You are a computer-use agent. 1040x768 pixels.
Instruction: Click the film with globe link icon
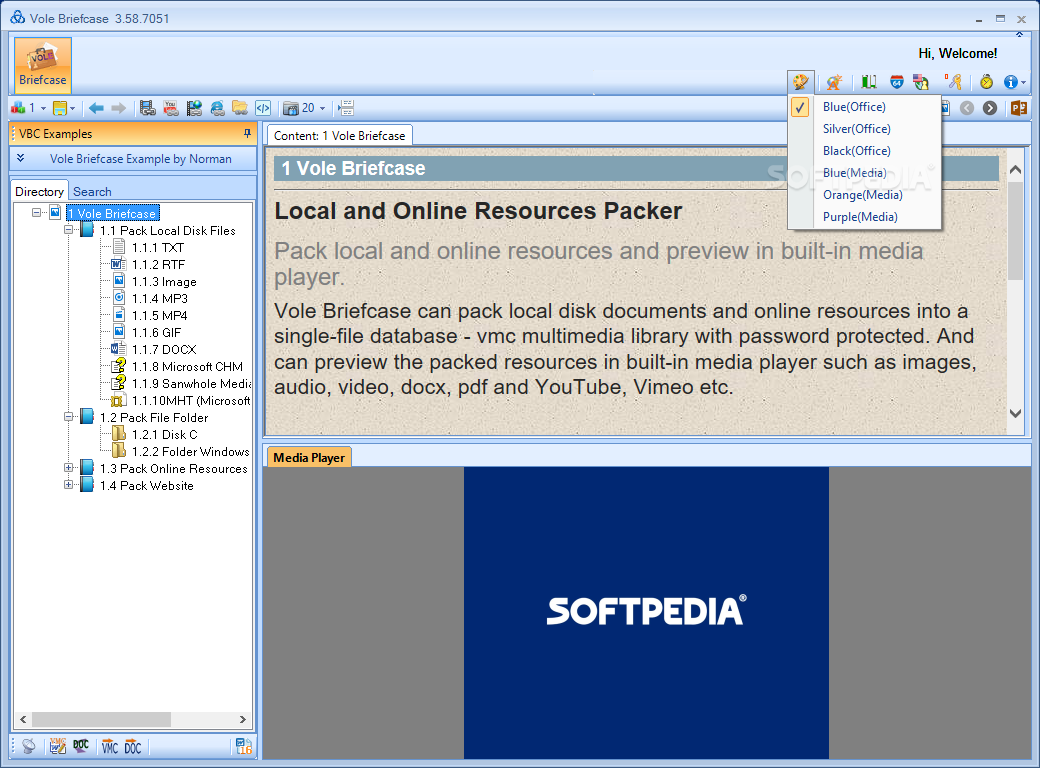(194, 108)
